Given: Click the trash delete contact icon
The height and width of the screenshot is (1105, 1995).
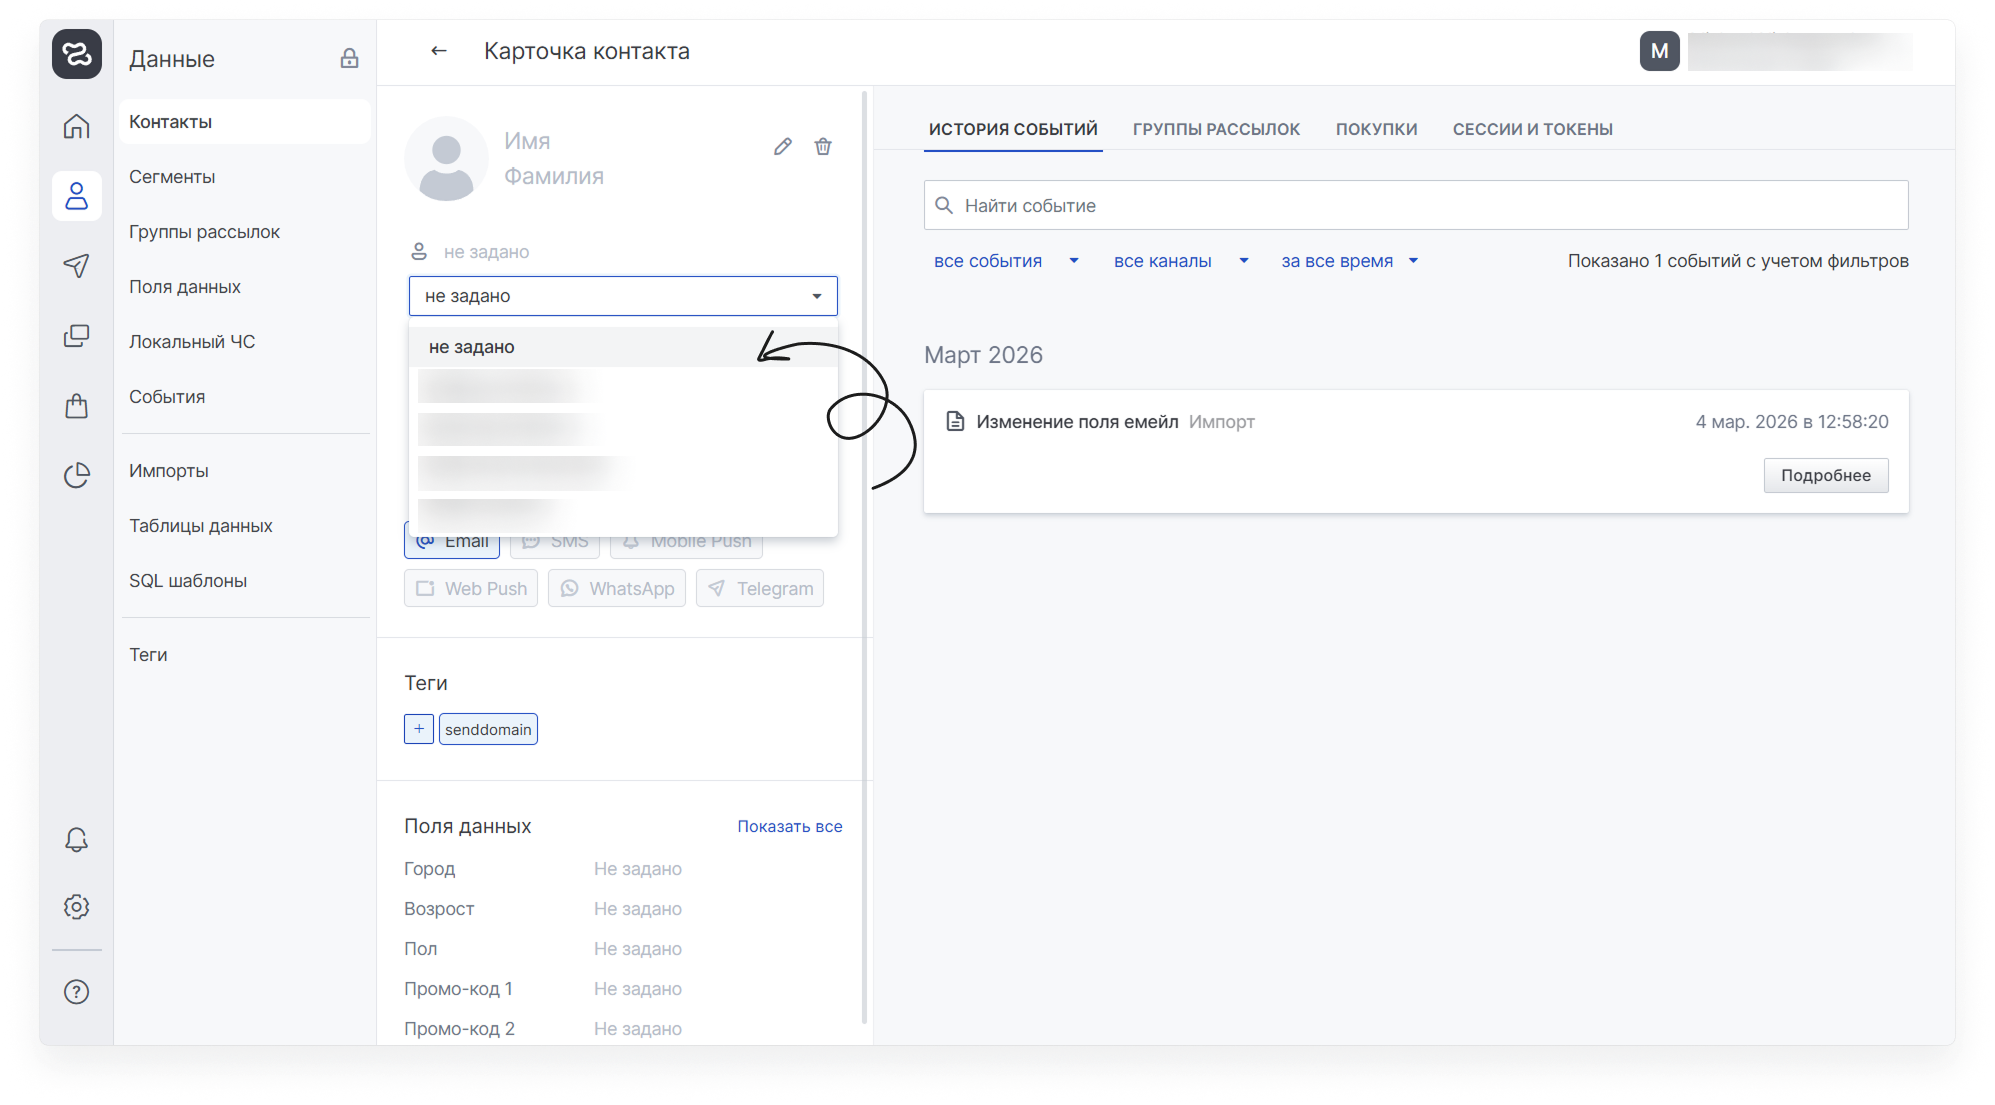Looking at the screenshot, I should coord(823,147).
